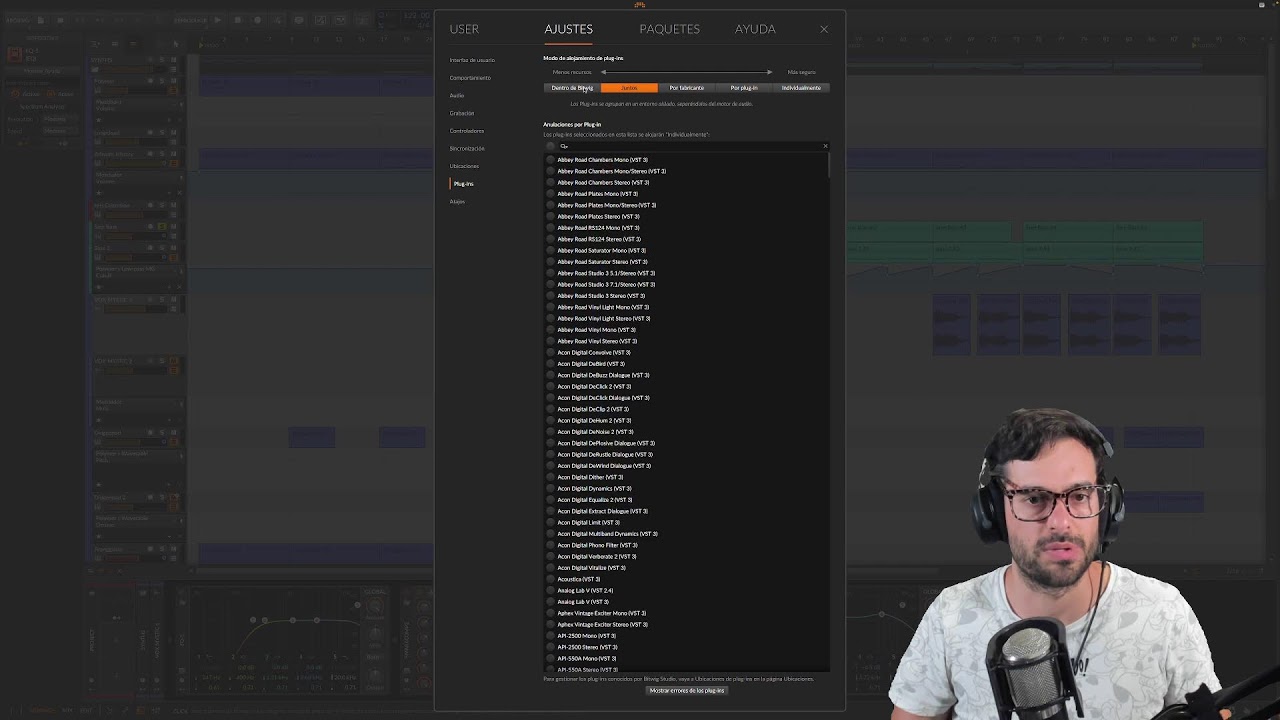Click the plug-in search field
1280x720 pixels.
click(694, 146)
